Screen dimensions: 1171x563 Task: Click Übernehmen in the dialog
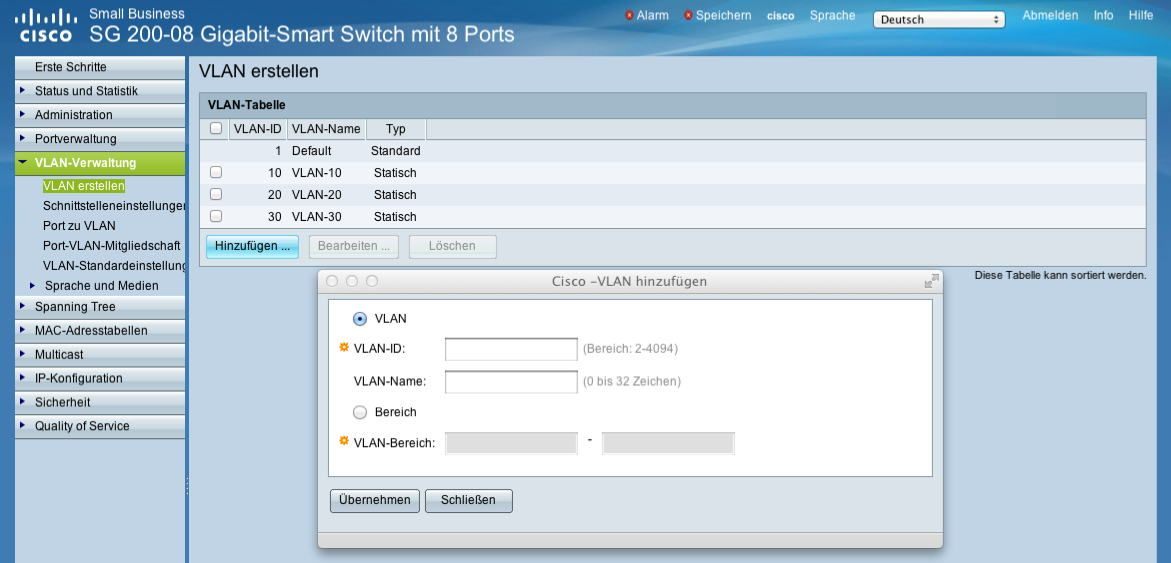pos(375,500)
